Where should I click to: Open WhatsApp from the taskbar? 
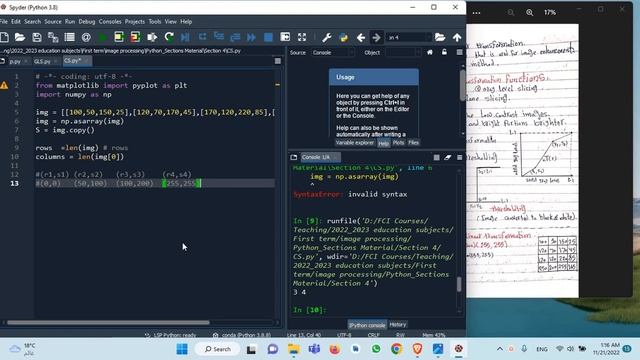point(376,349)
